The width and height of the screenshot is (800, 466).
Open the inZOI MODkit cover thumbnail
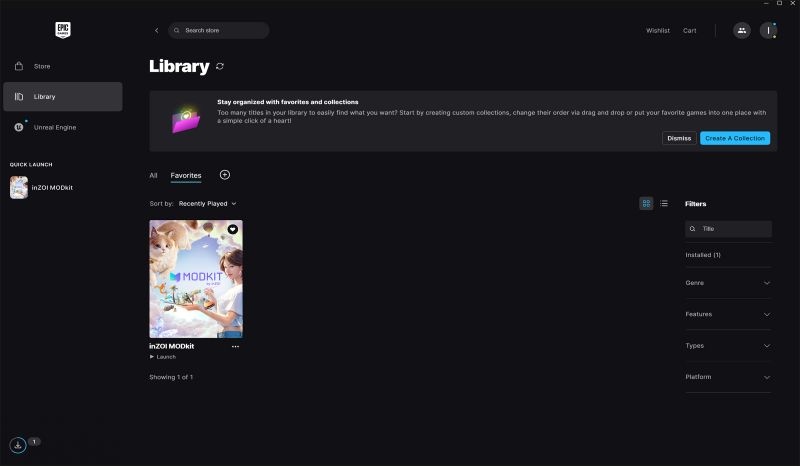(x=196, y=279)
